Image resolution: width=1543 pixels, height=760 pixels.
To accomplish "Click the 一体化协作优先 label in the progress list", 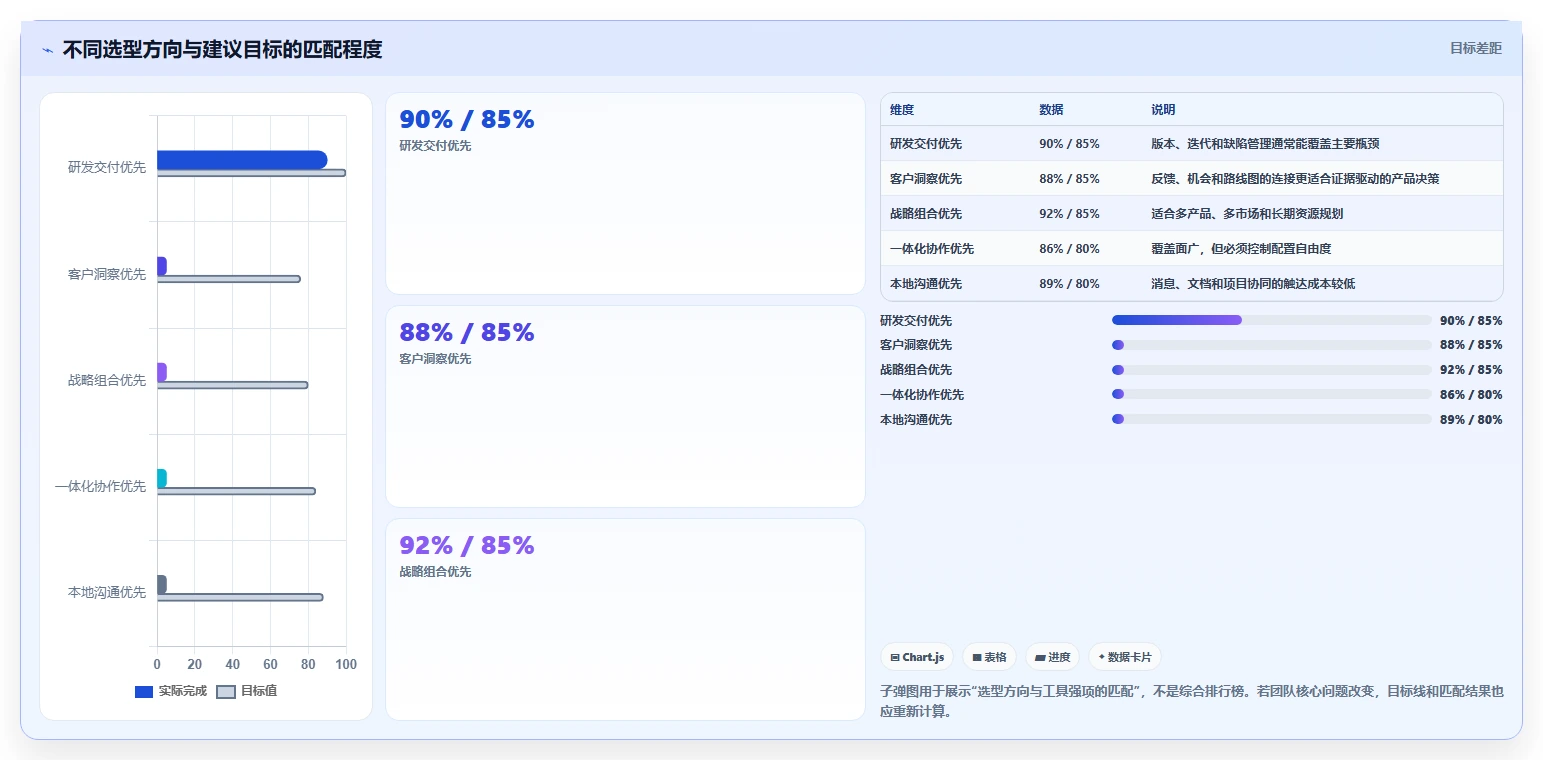I will 922,395.
